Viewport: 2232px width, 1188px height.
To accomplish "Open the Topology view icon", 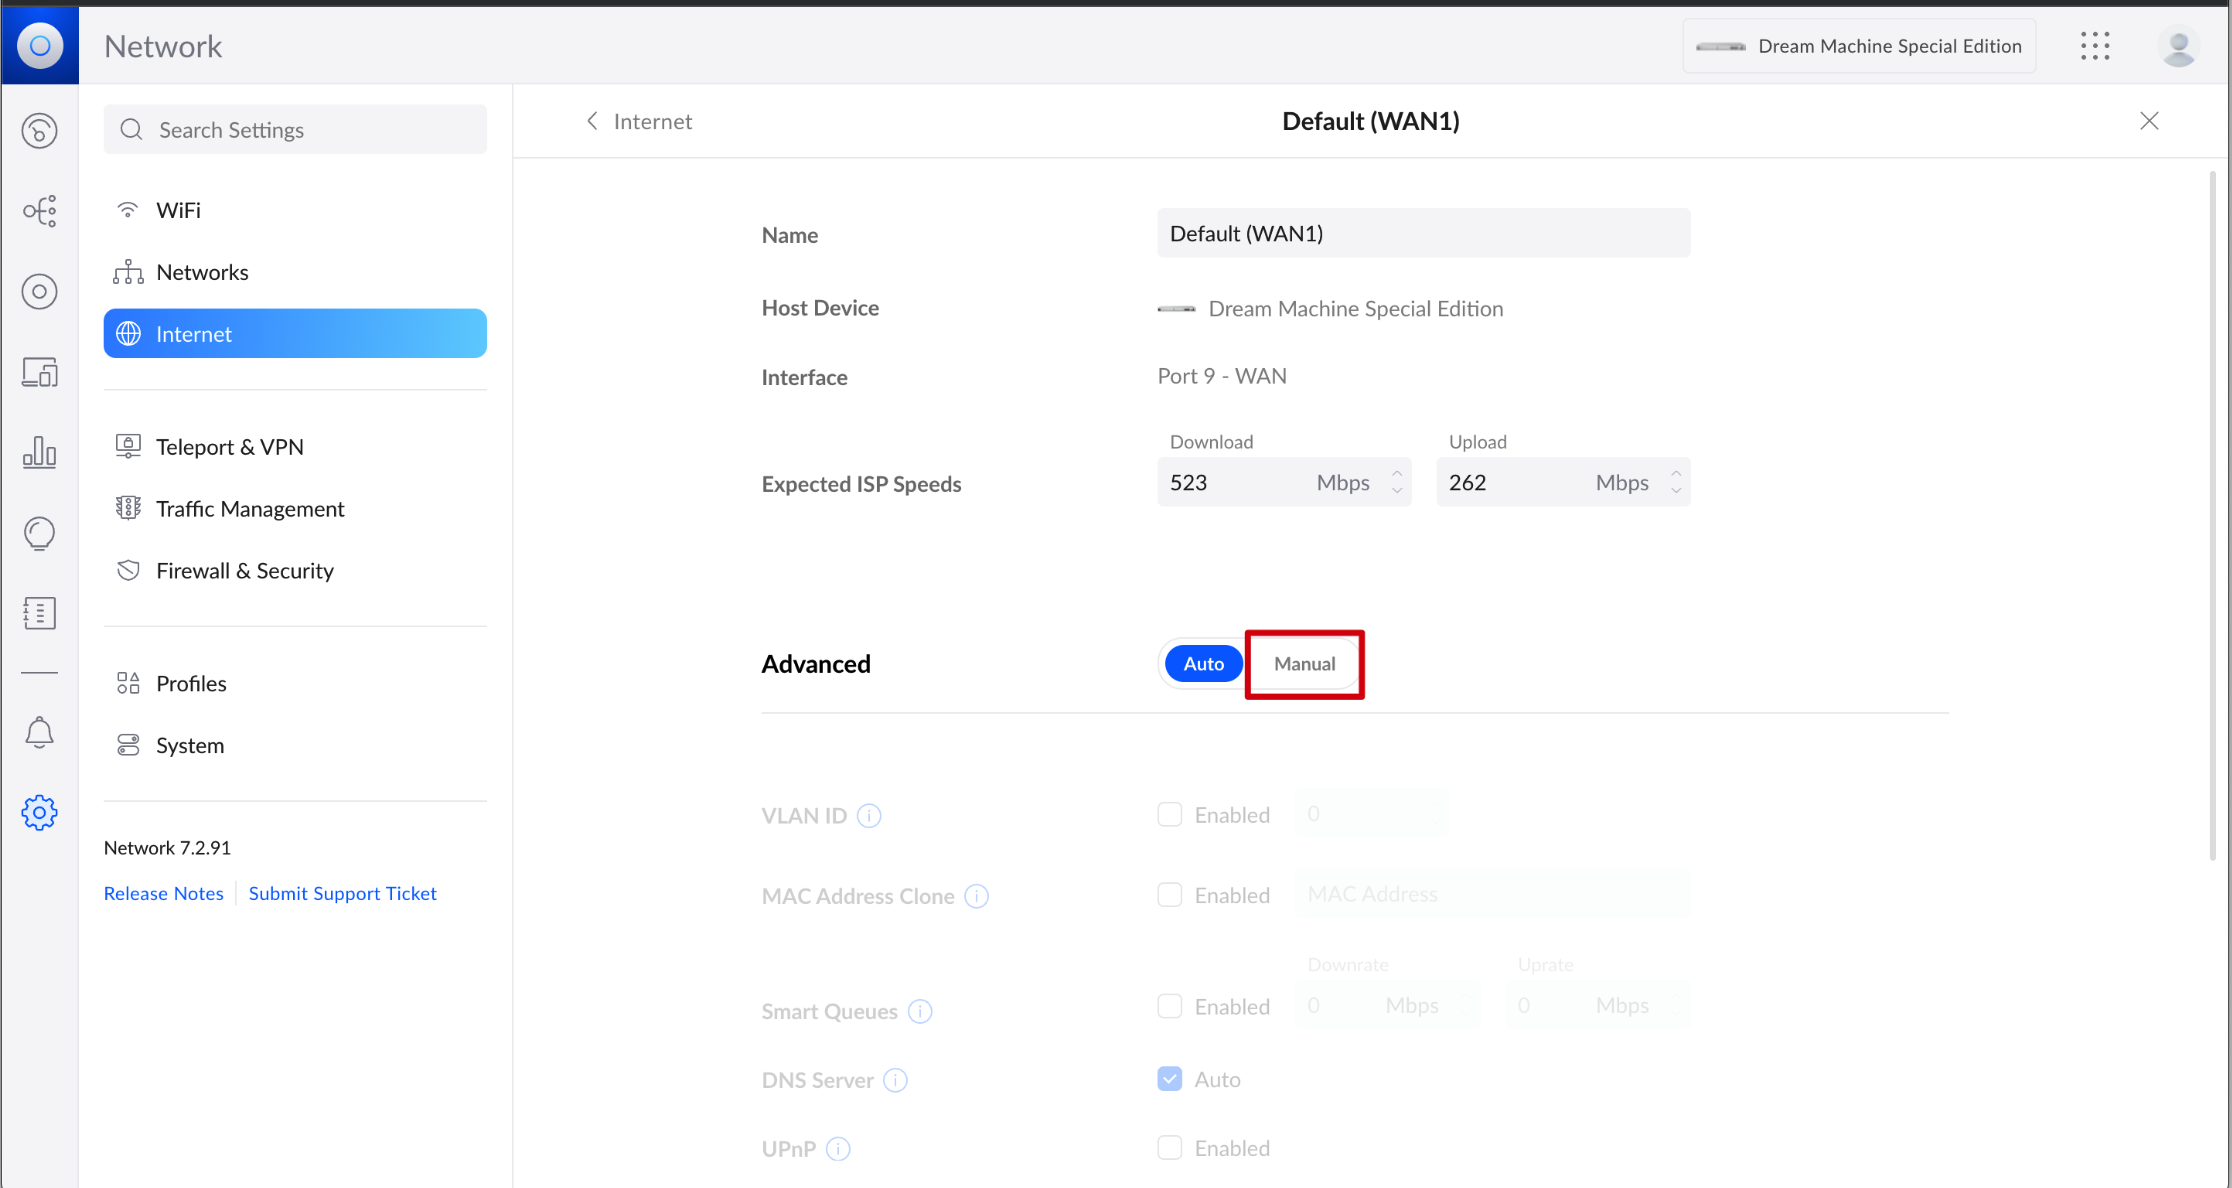I will (x=39, y=211).
